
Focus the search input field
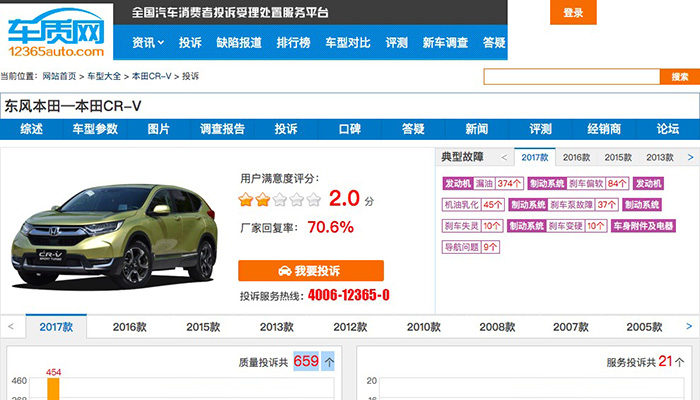click(571, 77)
